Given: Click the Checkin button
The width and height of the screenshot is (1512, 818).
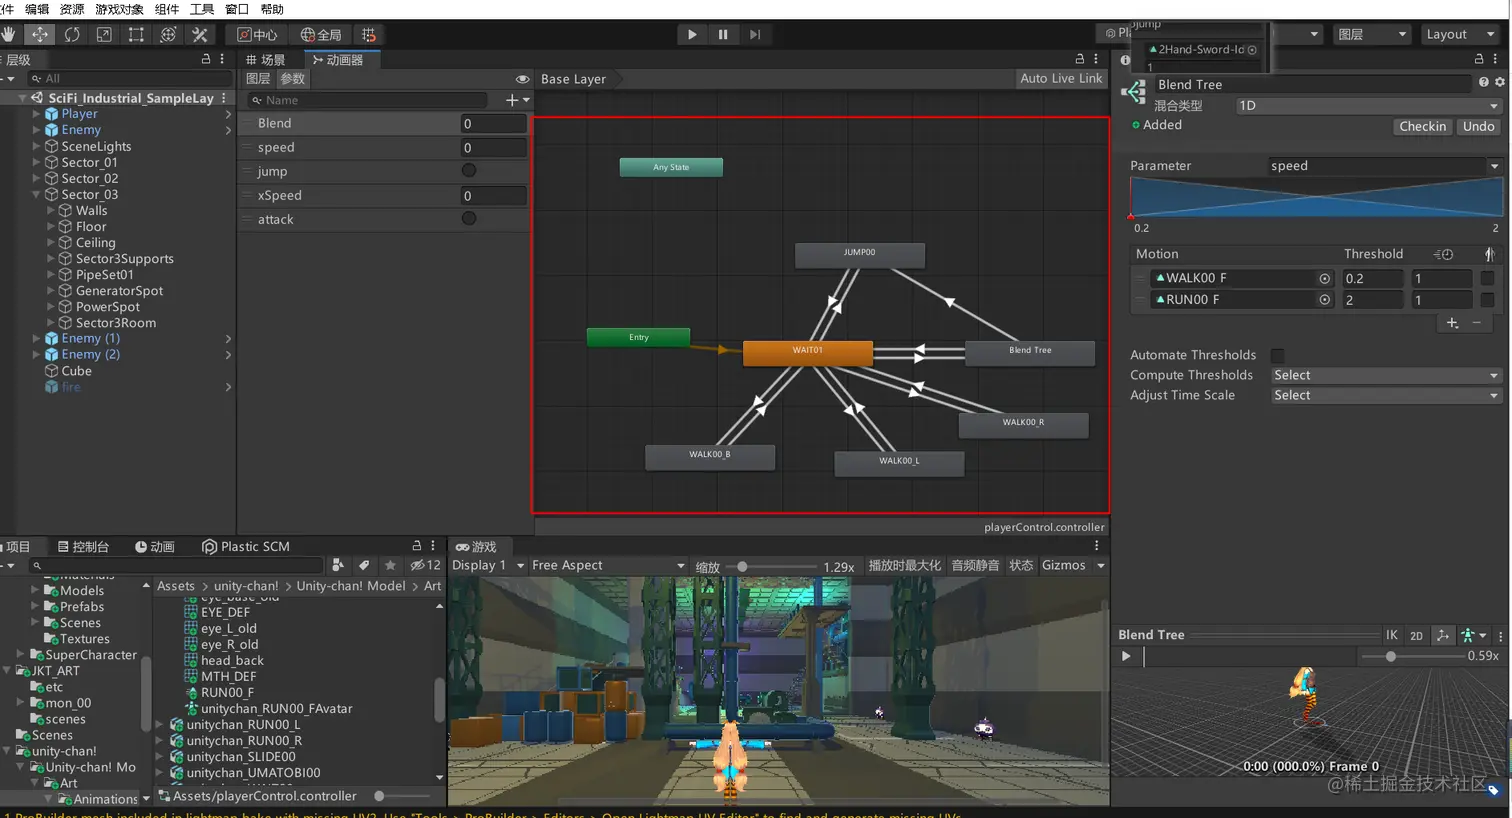Looking at the screenshot, I should click(1422, 126).
